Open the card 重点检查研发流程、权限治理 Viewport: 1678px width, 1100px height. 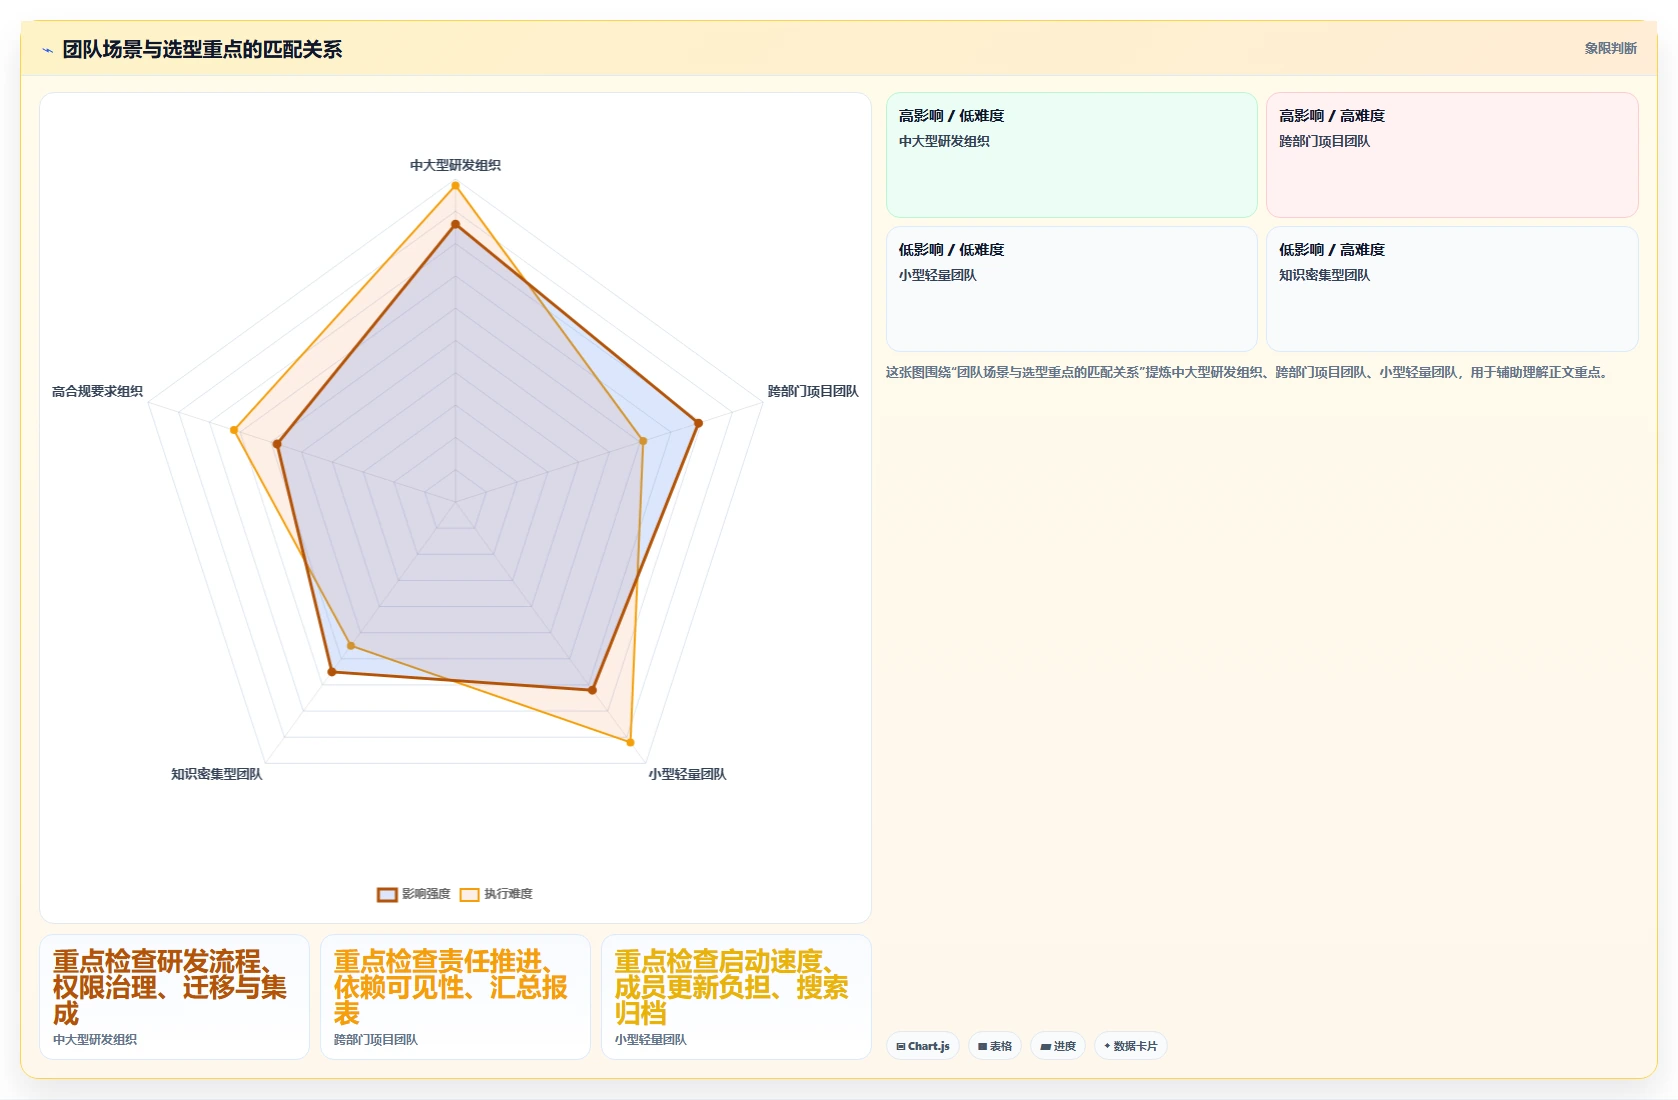click(x=174, y=997)
